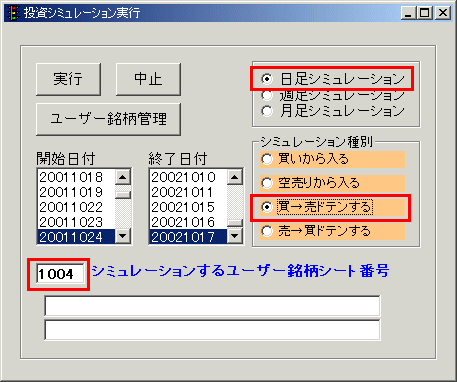Click the 終了日付 scrollbar thumb
This screenshot has width=457, height=382.
[235, 223]
